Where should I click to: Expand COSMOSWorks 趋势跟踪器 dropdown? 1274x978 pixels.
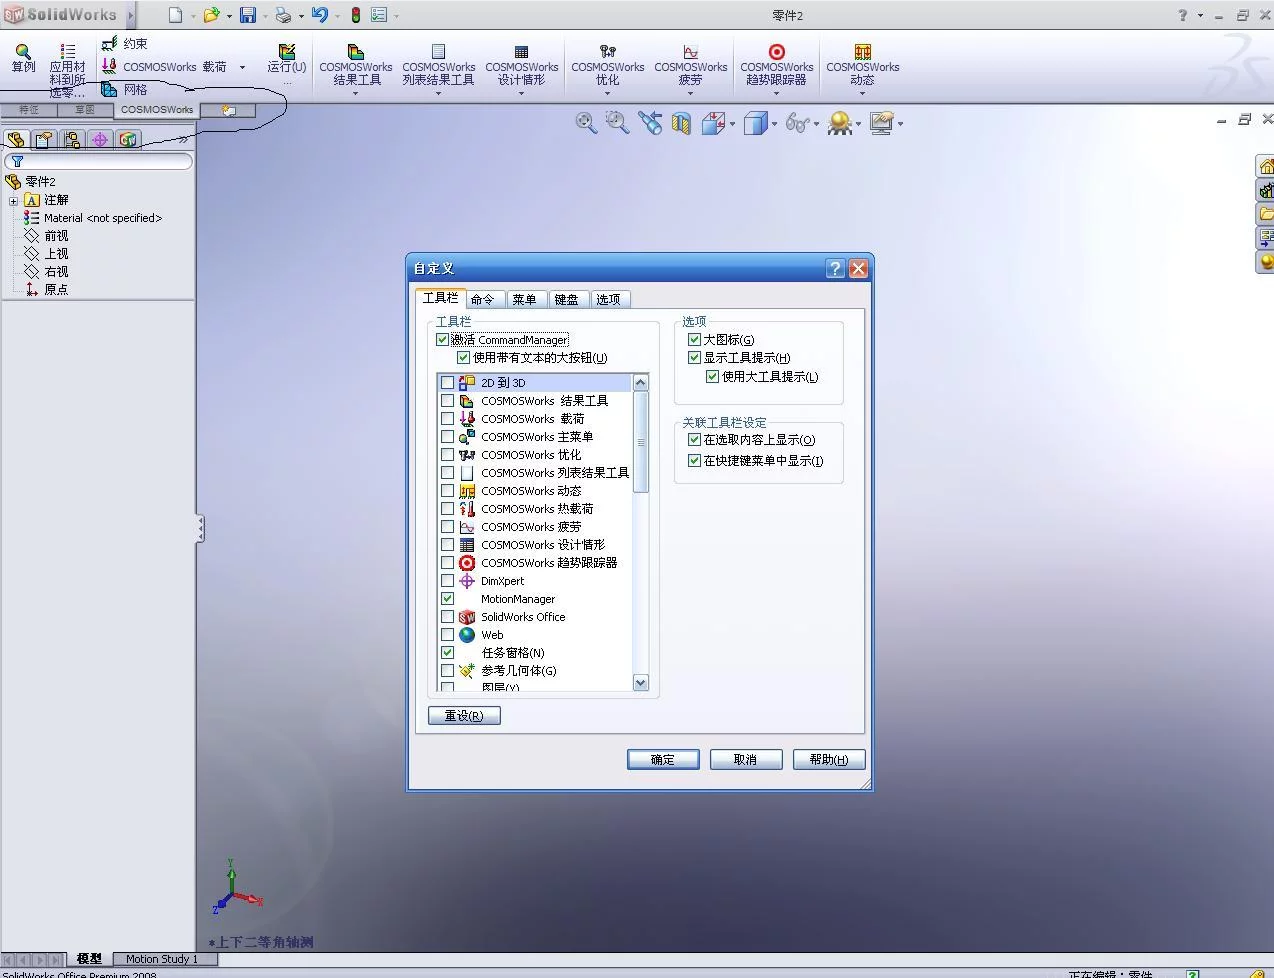776,93
